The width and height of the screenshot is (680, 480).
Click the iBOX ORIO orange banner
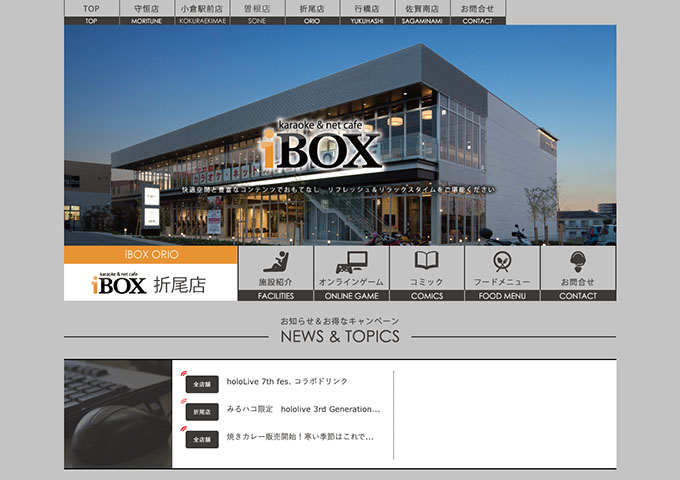tap(150, 255)
